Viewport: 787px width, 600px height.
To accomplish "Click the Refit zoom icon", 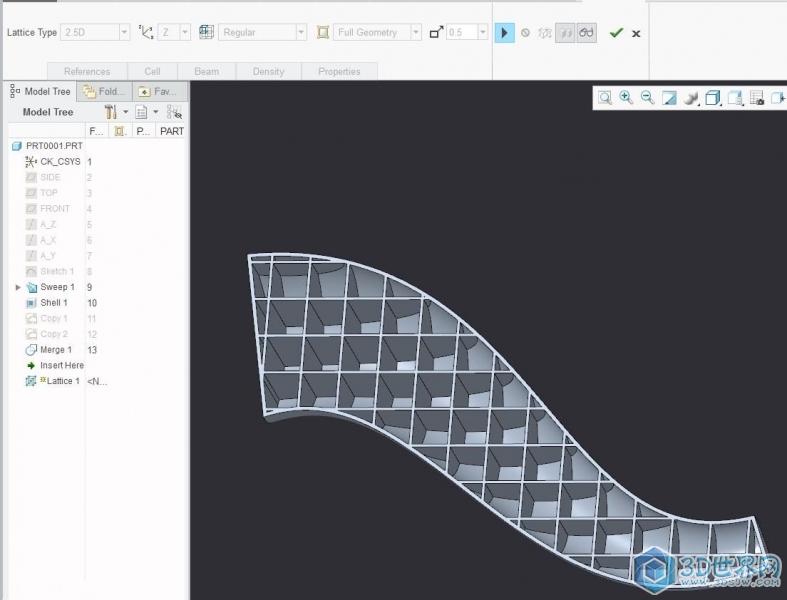I will (x=605, y=98).
